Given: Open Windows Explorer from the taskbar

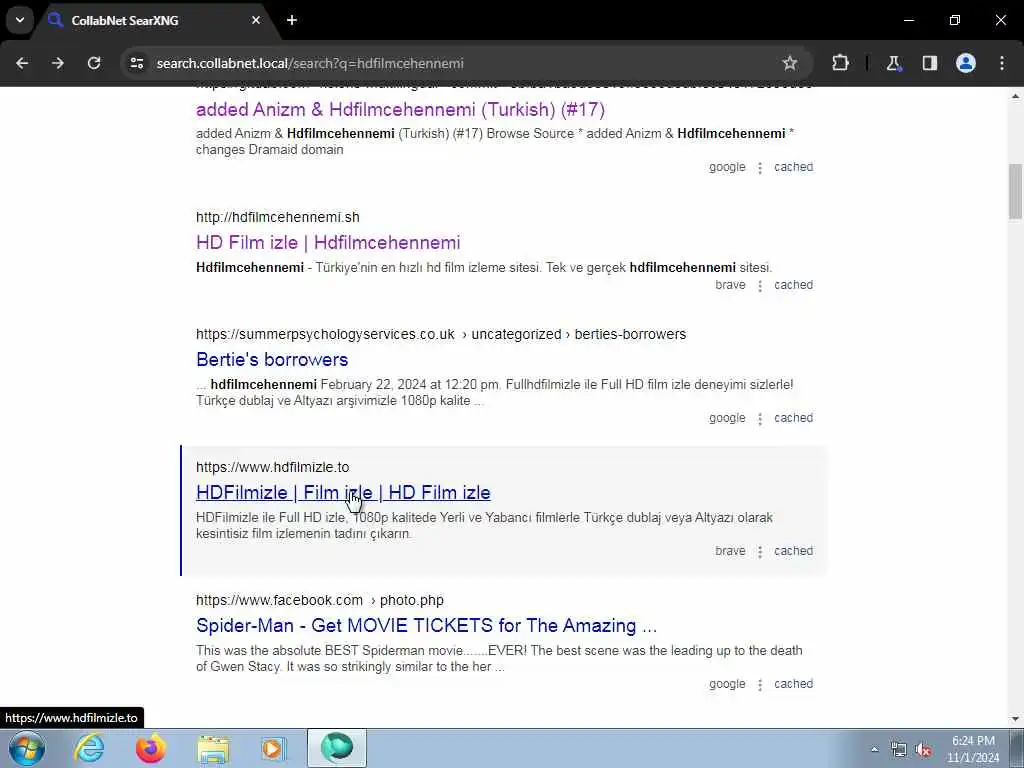Looking at the screenshot, I should click(213, 748).
